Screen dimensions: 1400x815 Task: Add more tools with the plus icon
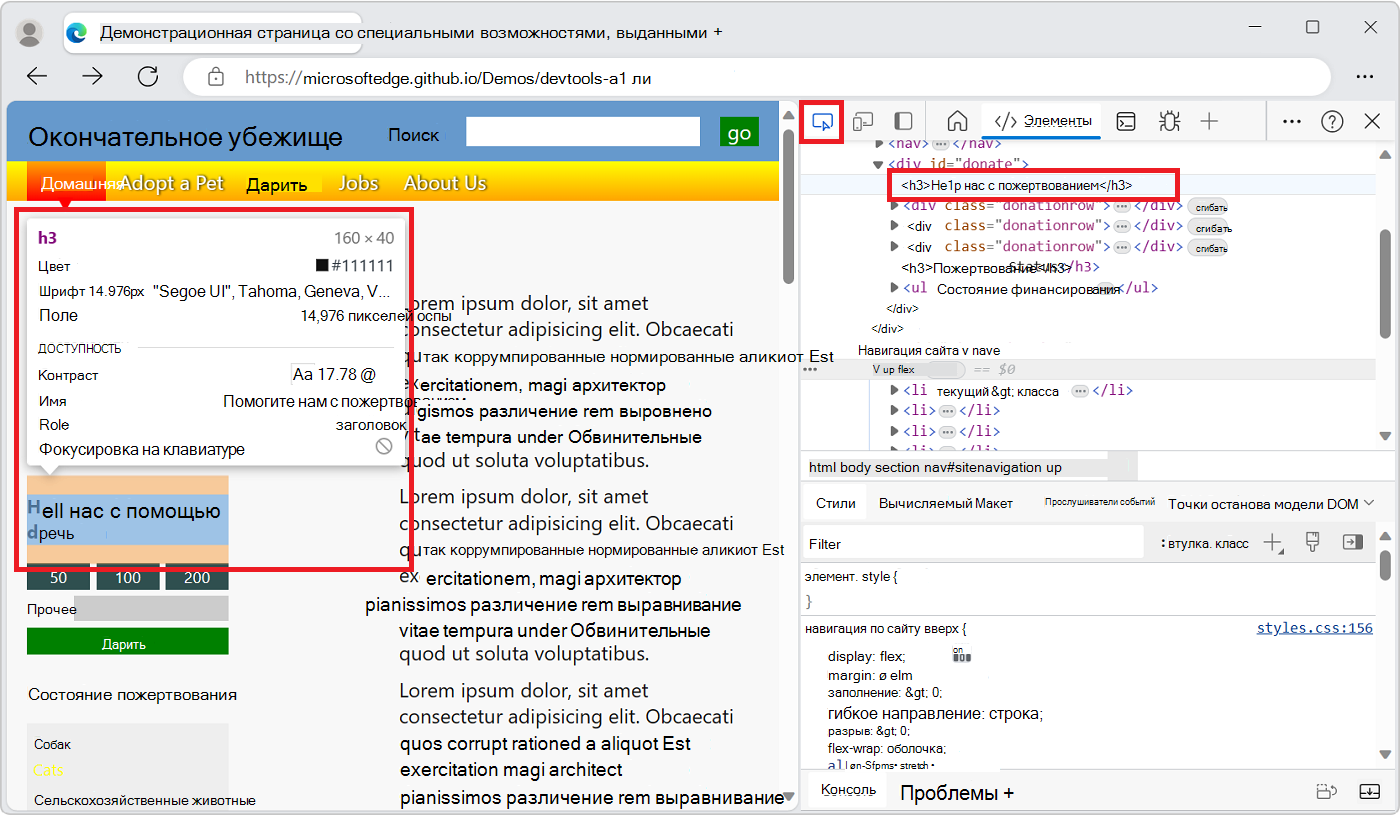click(1209, 121)
